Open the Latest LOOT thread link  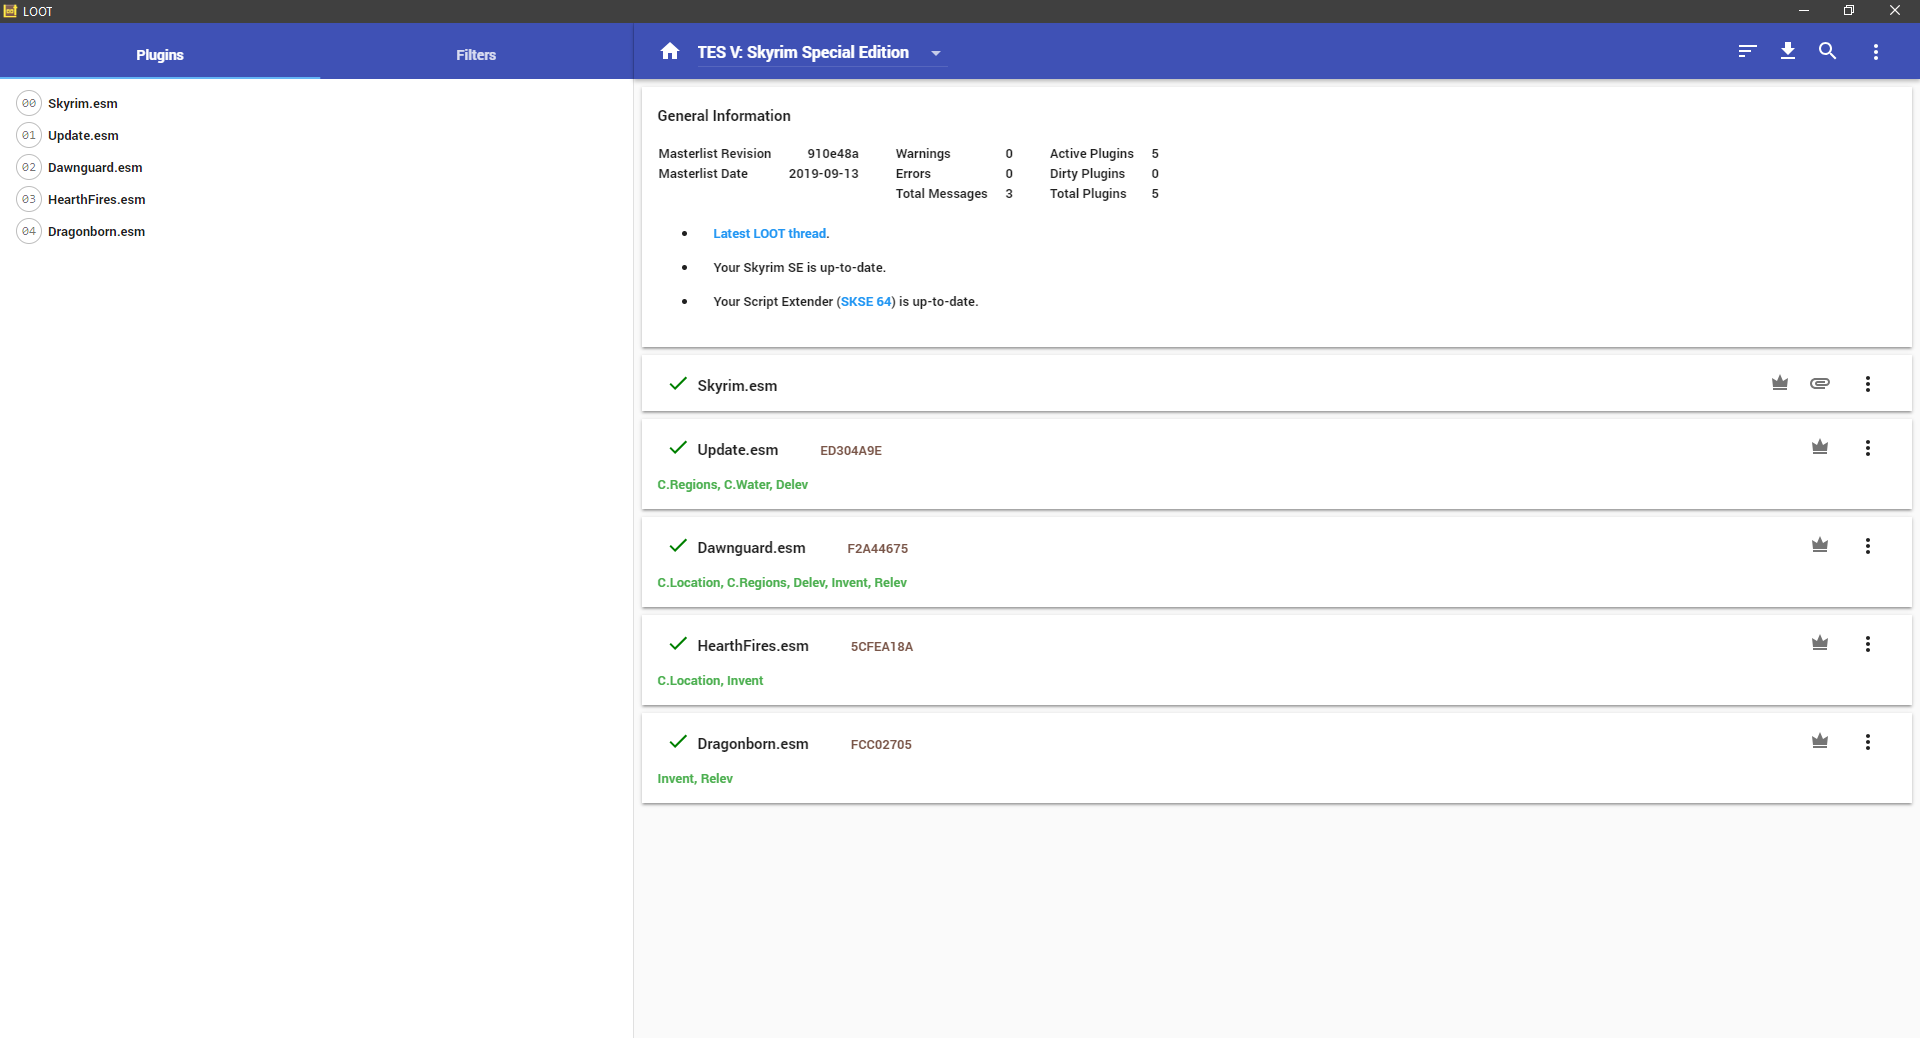click(x=770, y=234)
